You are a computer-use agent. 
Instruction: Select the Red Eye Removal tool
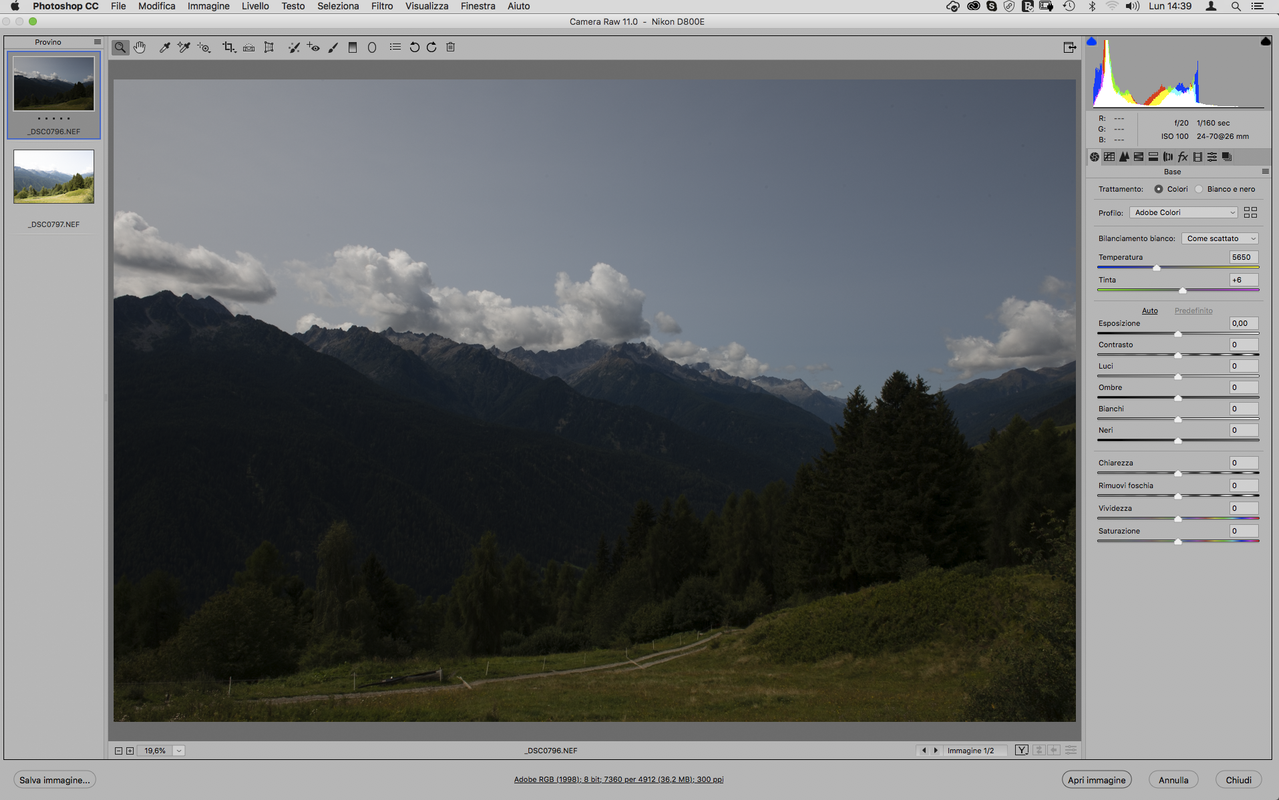(x=313, y=47)
